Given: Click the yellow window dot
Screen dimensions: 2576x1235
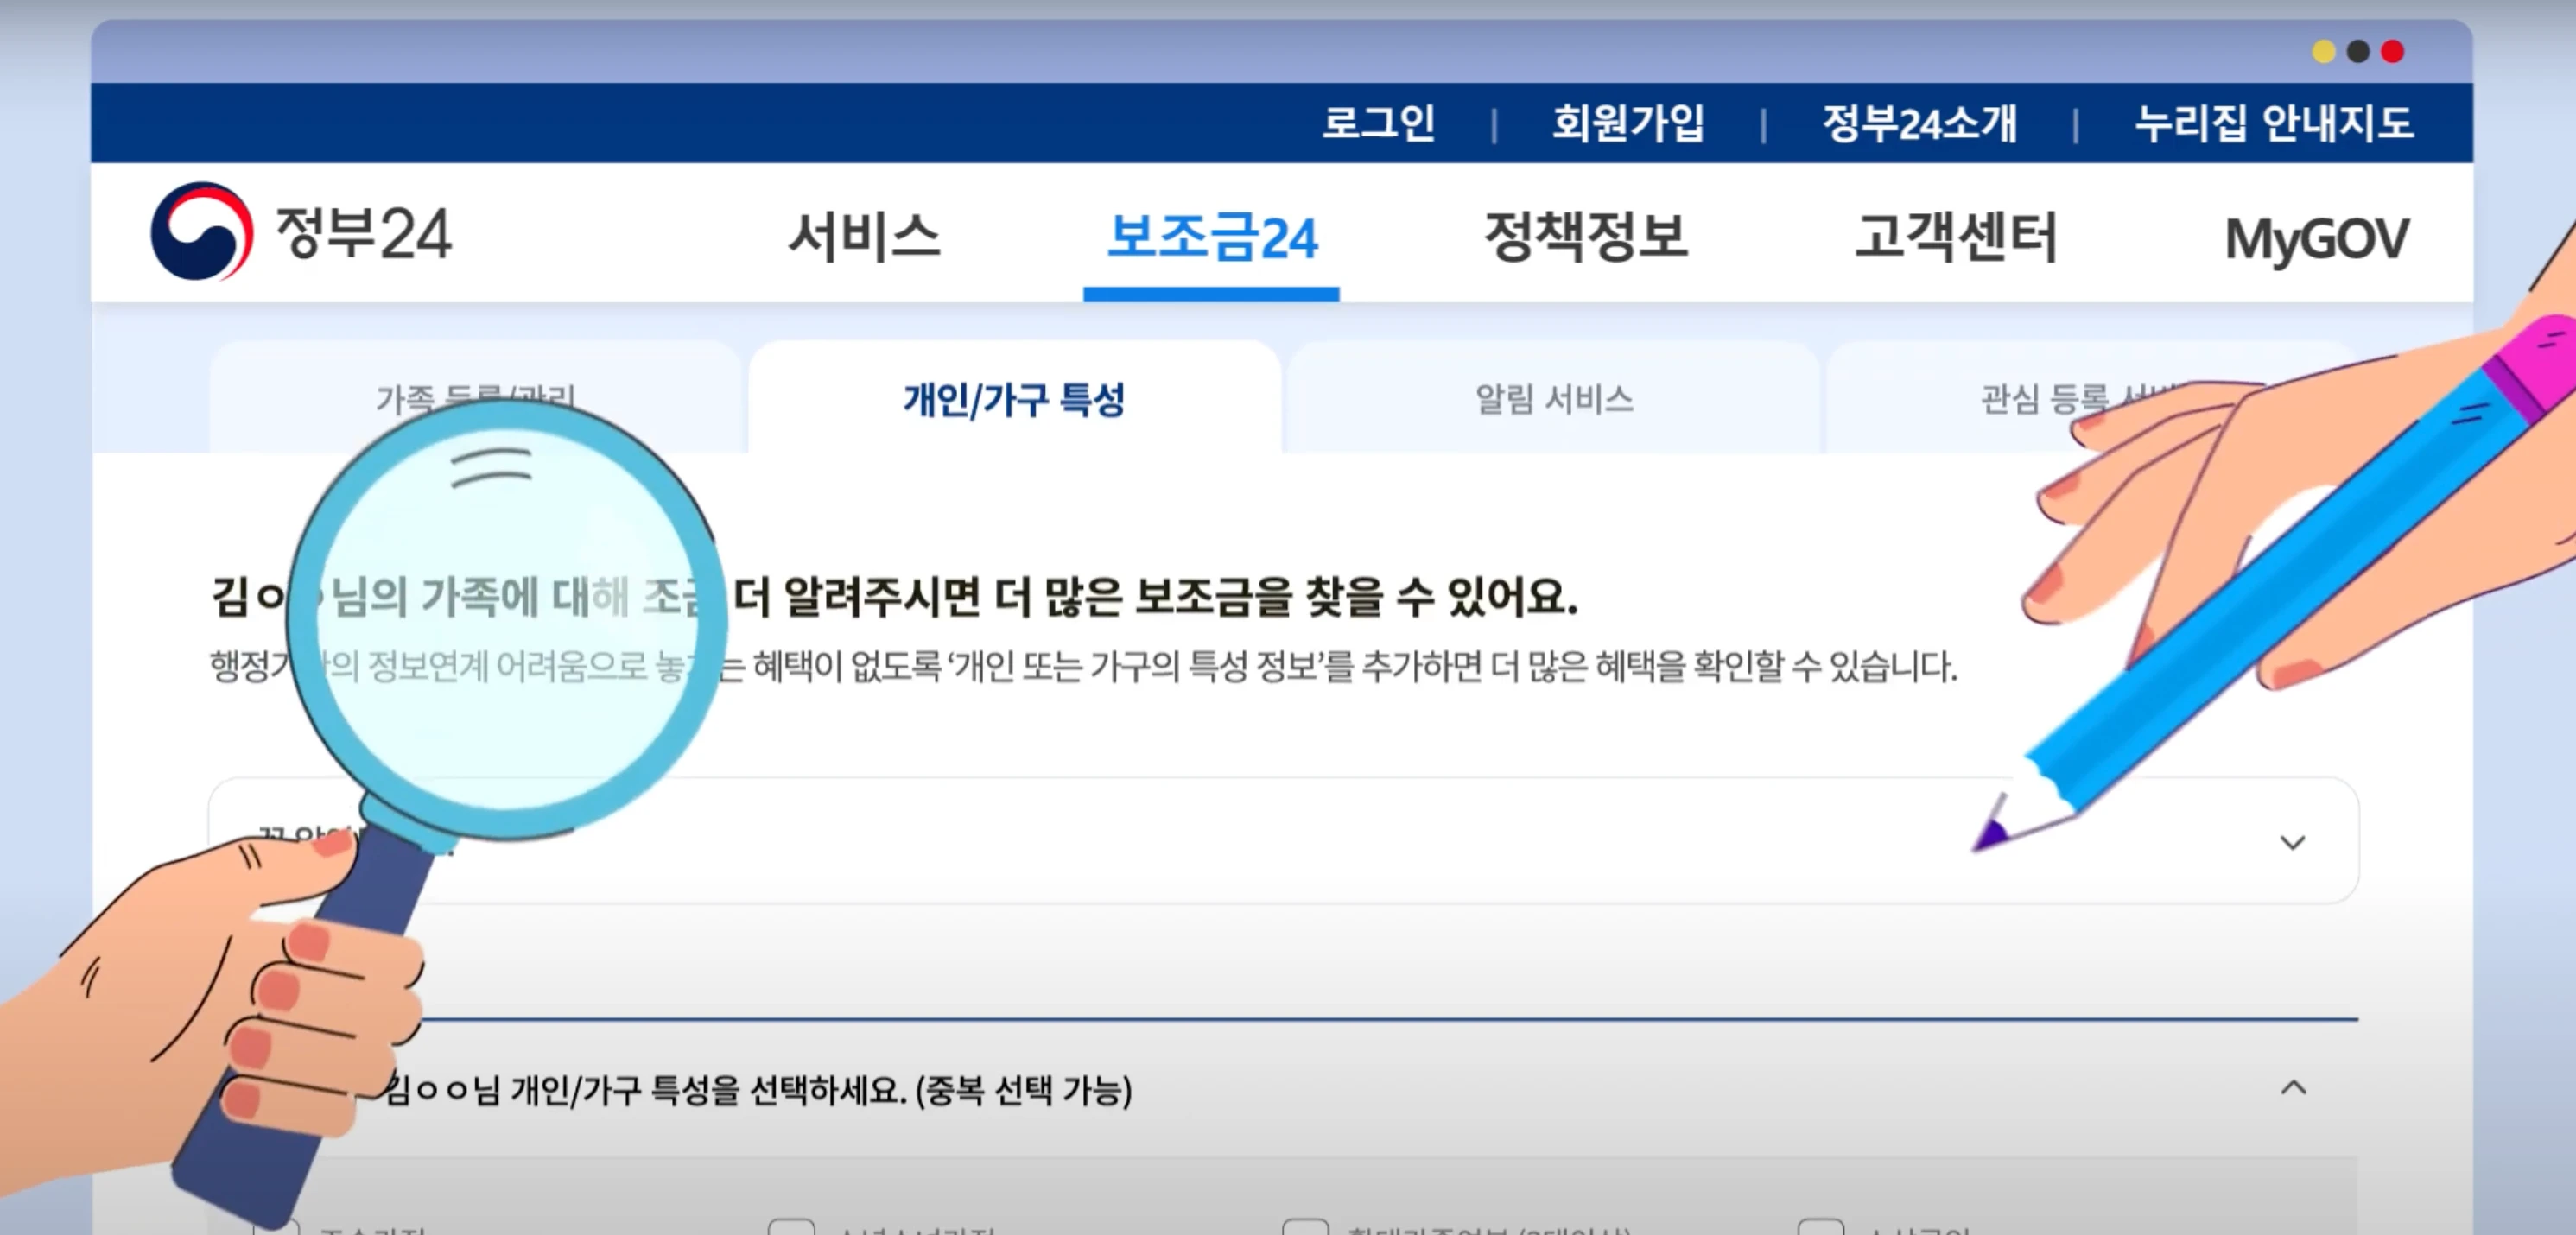Looking at the screenshot, I should click(x=2324, y=51).
